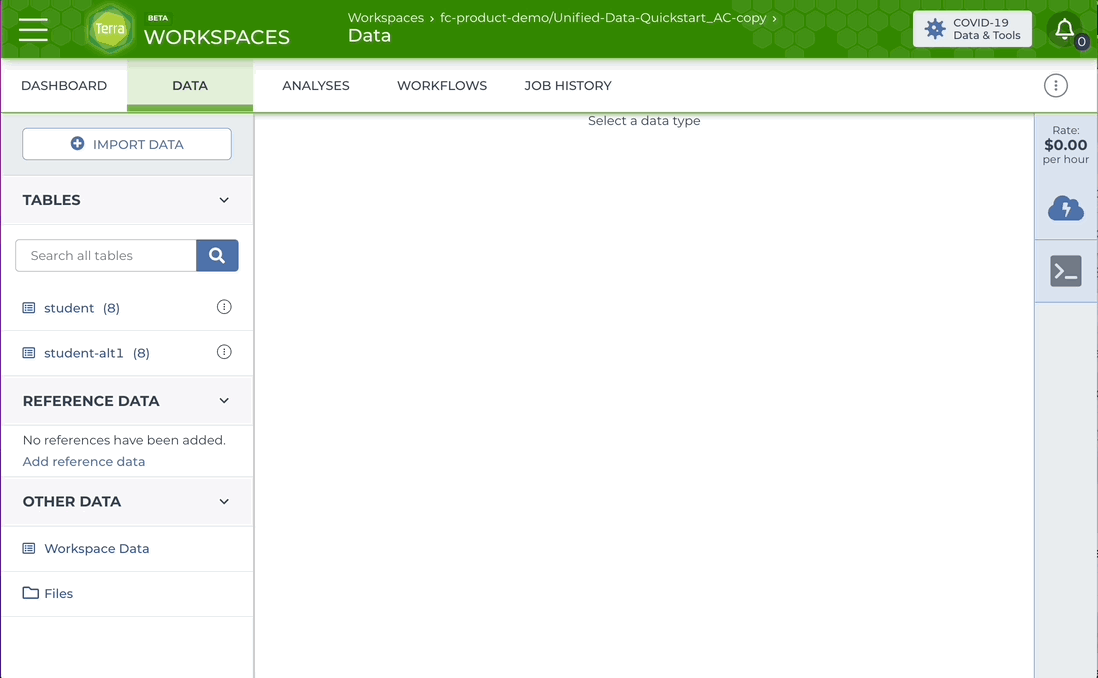Click the Import Data button
This screenshot has height=678, width=1098.
pyautogui.click(x=127, y=144)
